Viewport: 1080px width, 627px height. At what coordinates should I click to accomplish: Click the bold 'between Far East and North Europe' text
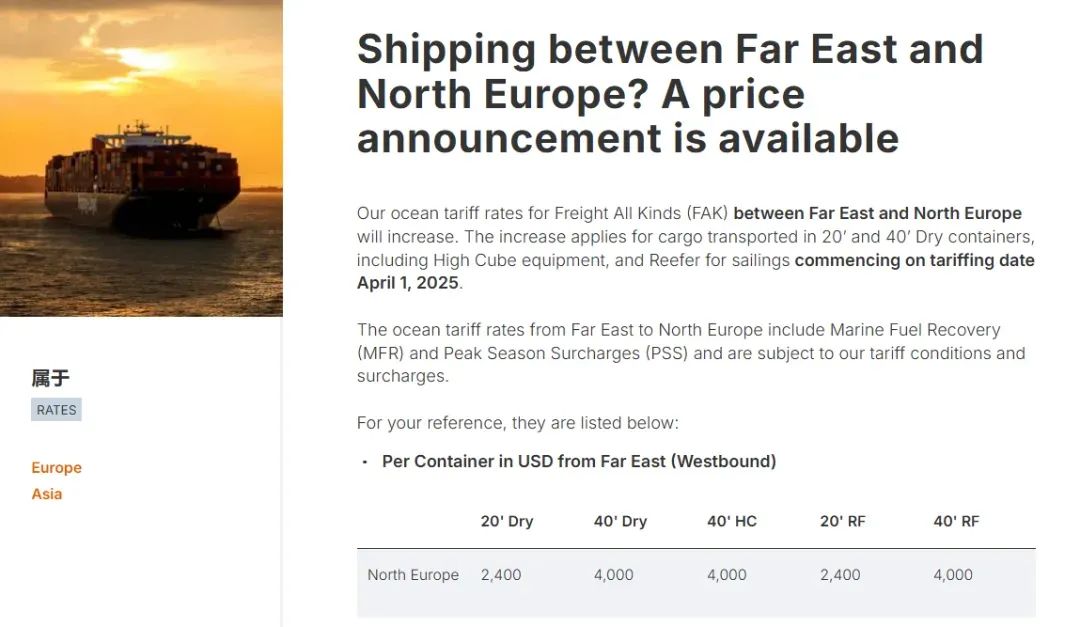click(x=878, y=214)
